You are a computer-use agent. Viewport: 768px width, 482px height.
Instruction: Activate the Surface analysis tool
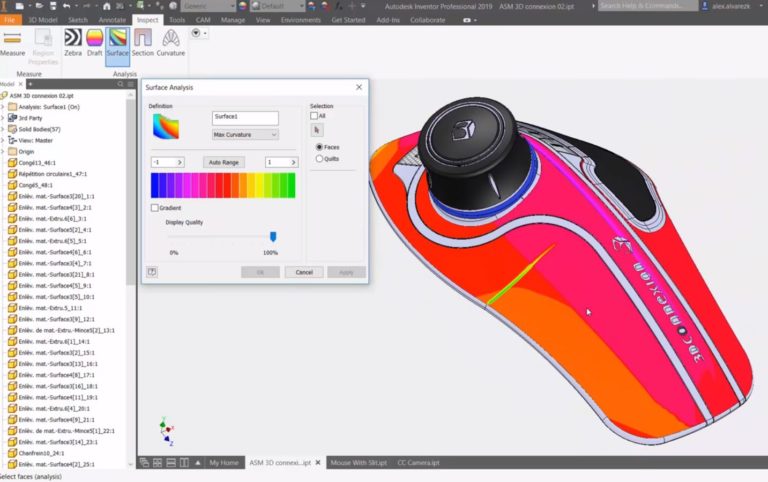[x=118, y=41]
